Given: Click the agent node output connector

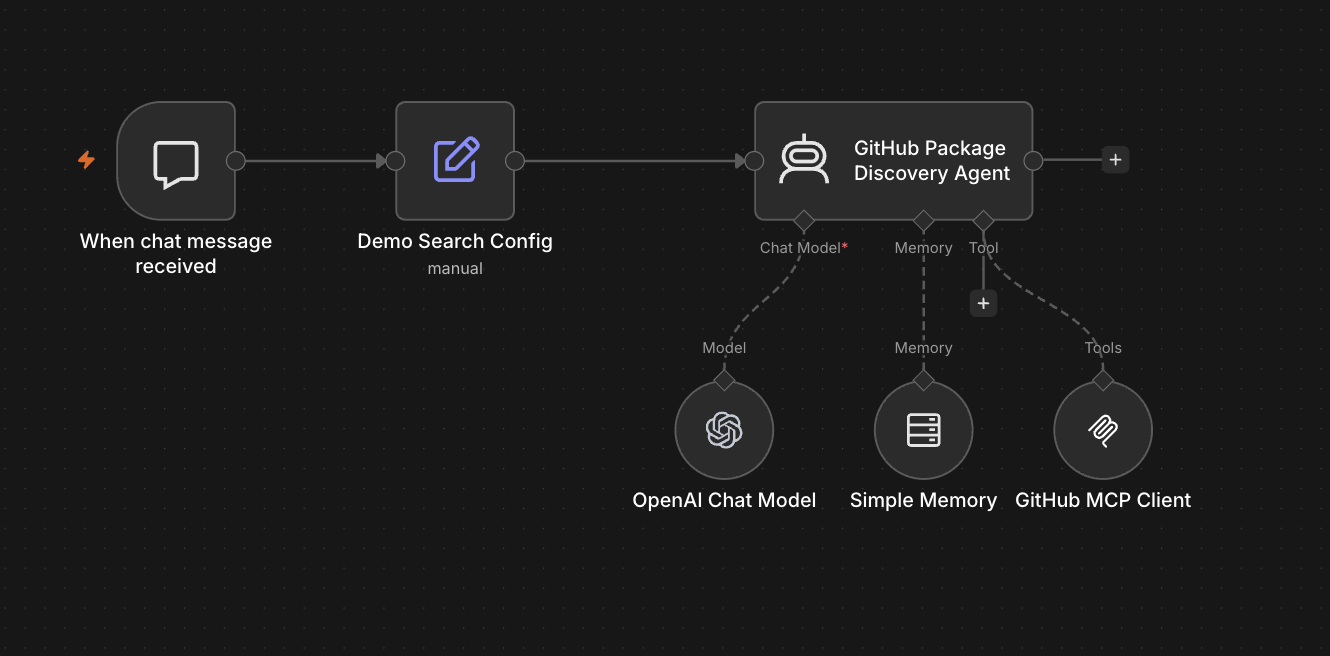Looking at the screenshot, I should (1033, 161).
